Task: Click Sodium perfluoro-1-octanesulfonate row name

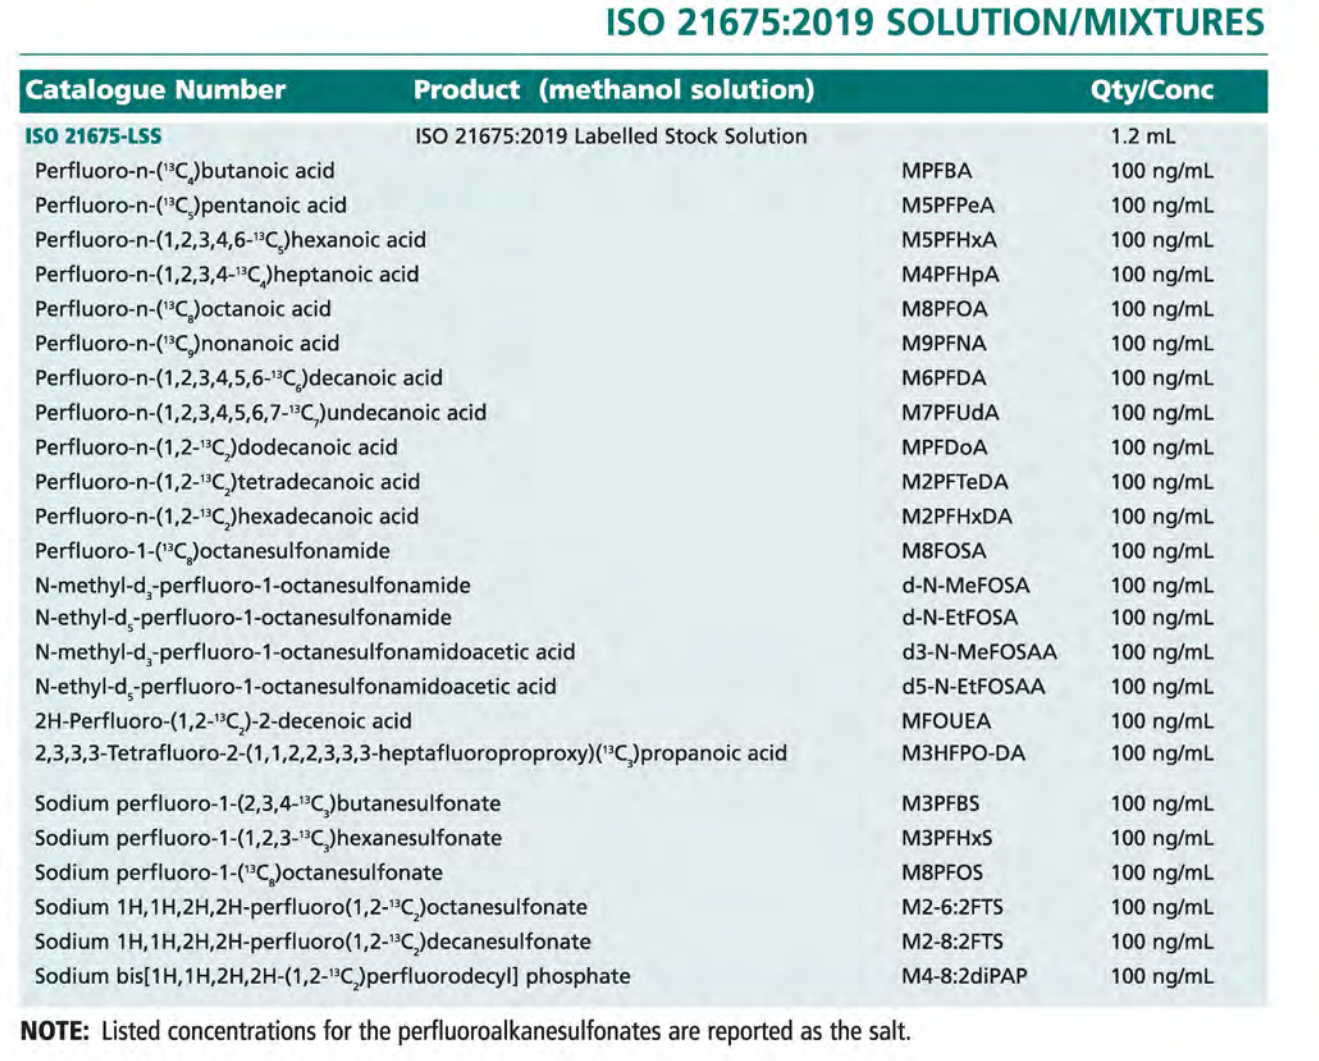Action: pyautogui.click(x=239, y=873)
